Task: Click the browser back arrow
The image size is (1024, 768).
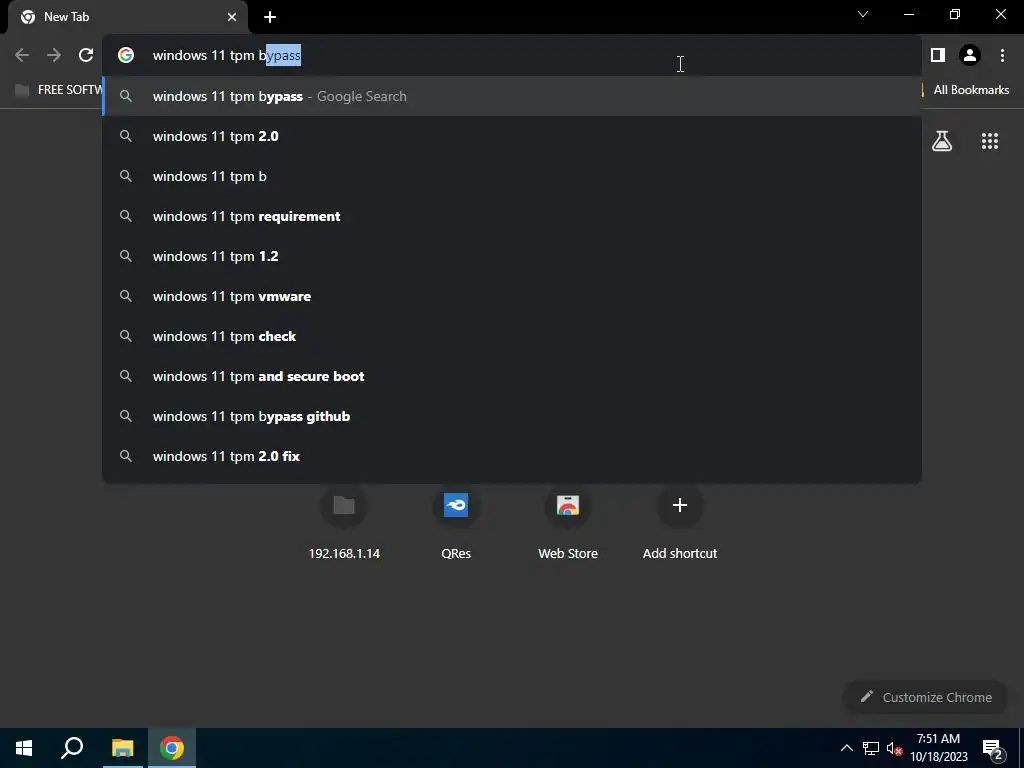Action: pos(22,55)
